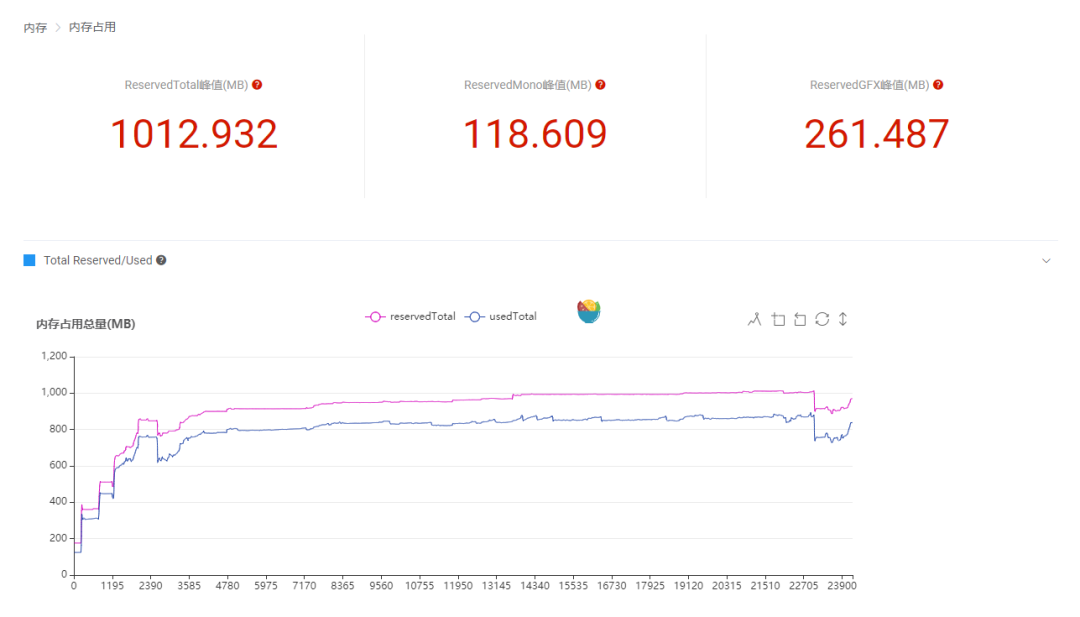Click the 23900 x-axis label
Image resolution: width=1080 pixels, height=617 pixels.
coord(842,586)
